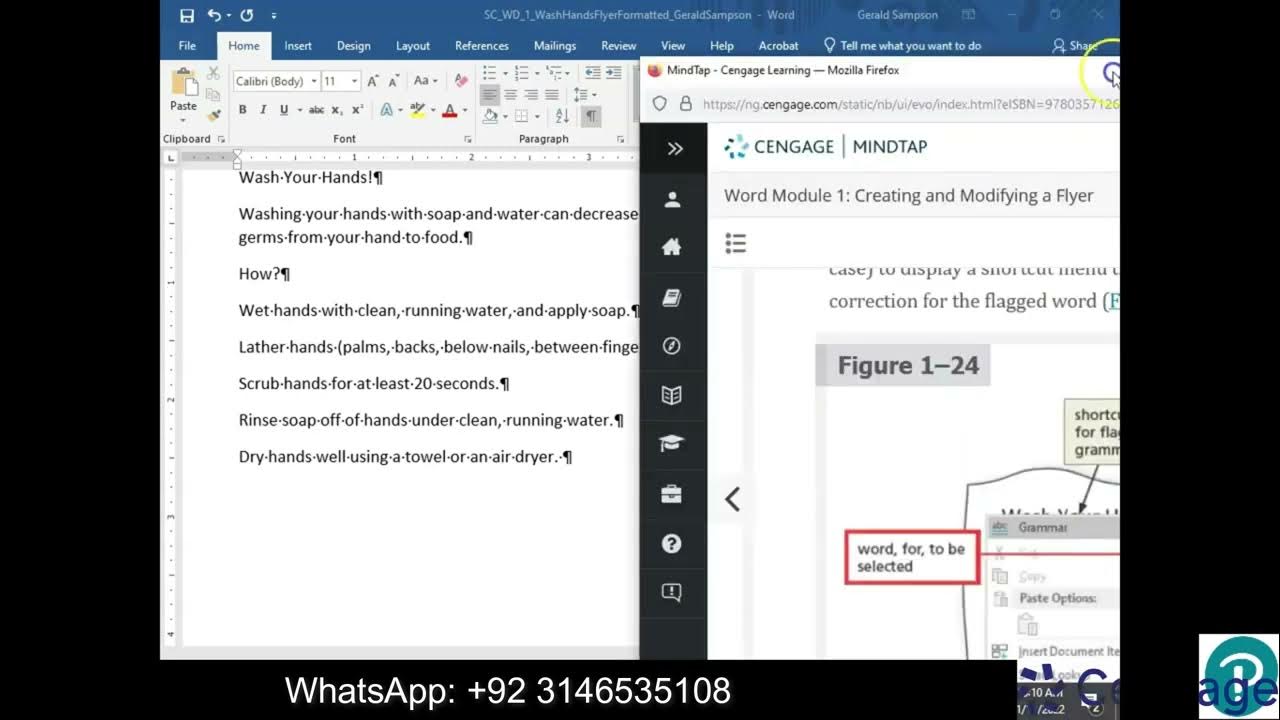This screenshot has height=720, width=1280.
Task: Select Align Right button
Action: pos(531,94)
